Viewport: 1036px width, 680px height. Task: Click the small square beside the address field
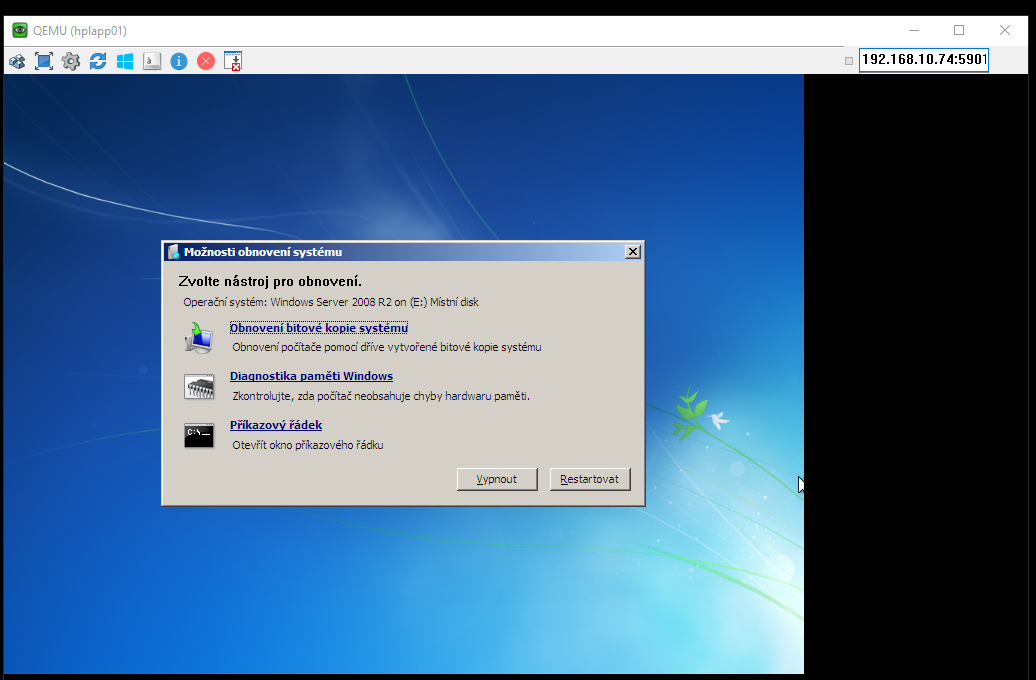(849, 61)
